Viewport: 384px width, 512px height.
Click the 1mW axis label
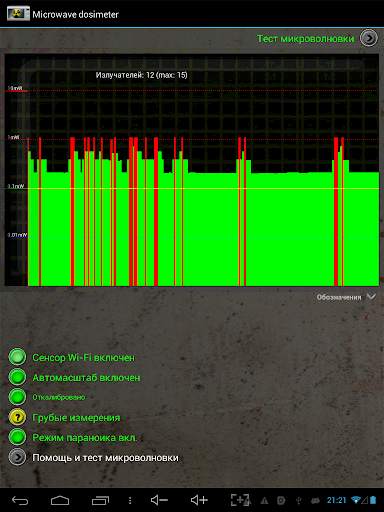pos(13,137)
